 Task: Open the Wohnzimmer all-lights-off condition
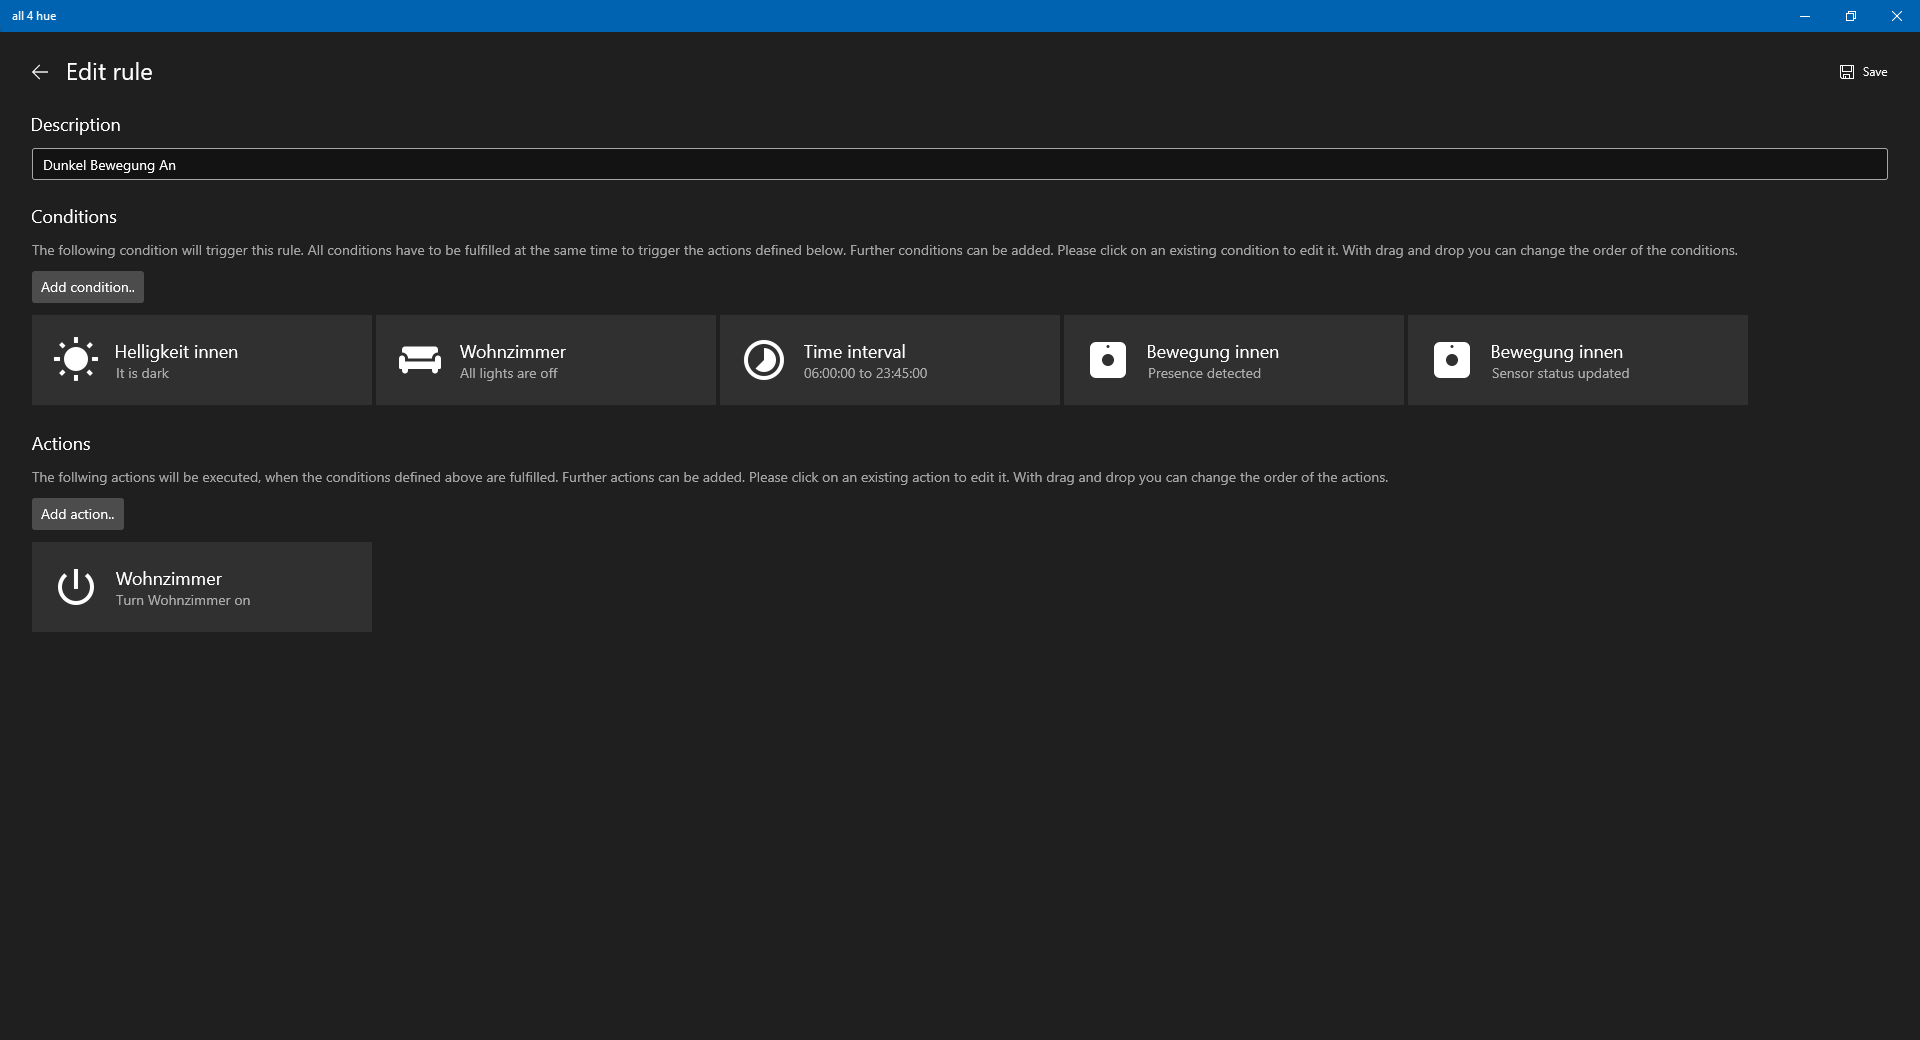pyautogui.click(x=545, y=360)
